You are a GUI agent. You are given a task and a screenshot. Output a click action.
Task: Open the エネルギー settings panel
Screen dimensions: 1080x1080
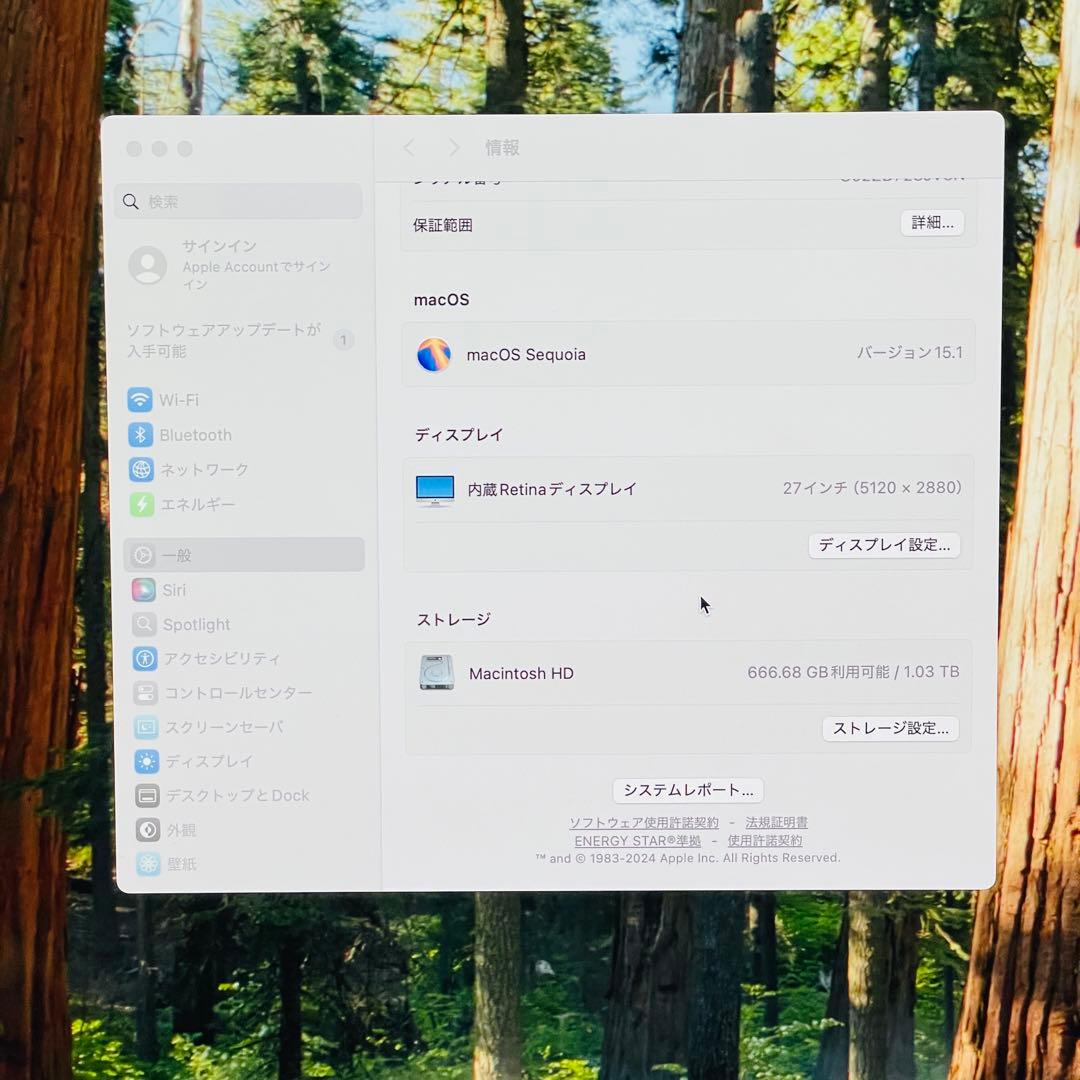(x=198, y=504)
